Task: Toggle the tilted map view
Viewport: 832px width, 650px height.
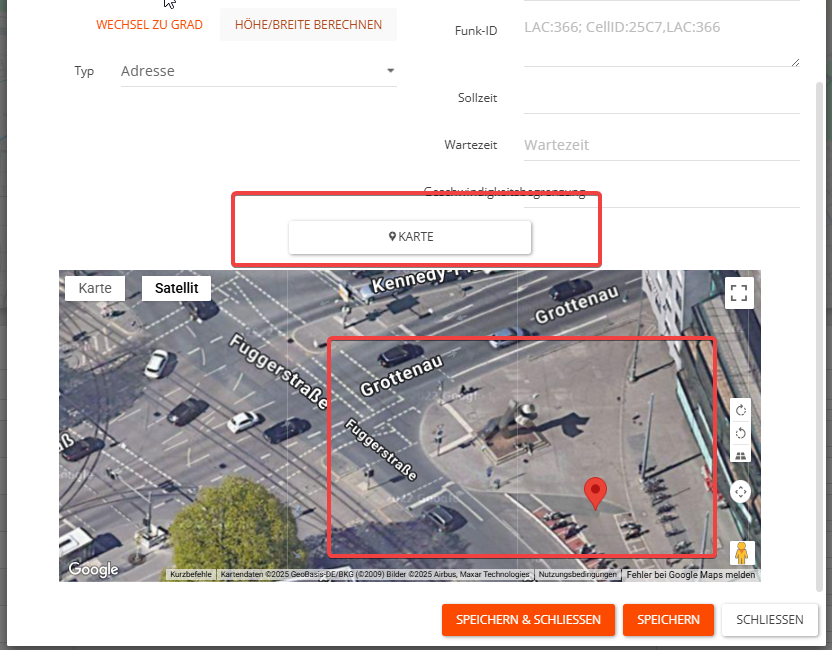Action: point(741,456)
